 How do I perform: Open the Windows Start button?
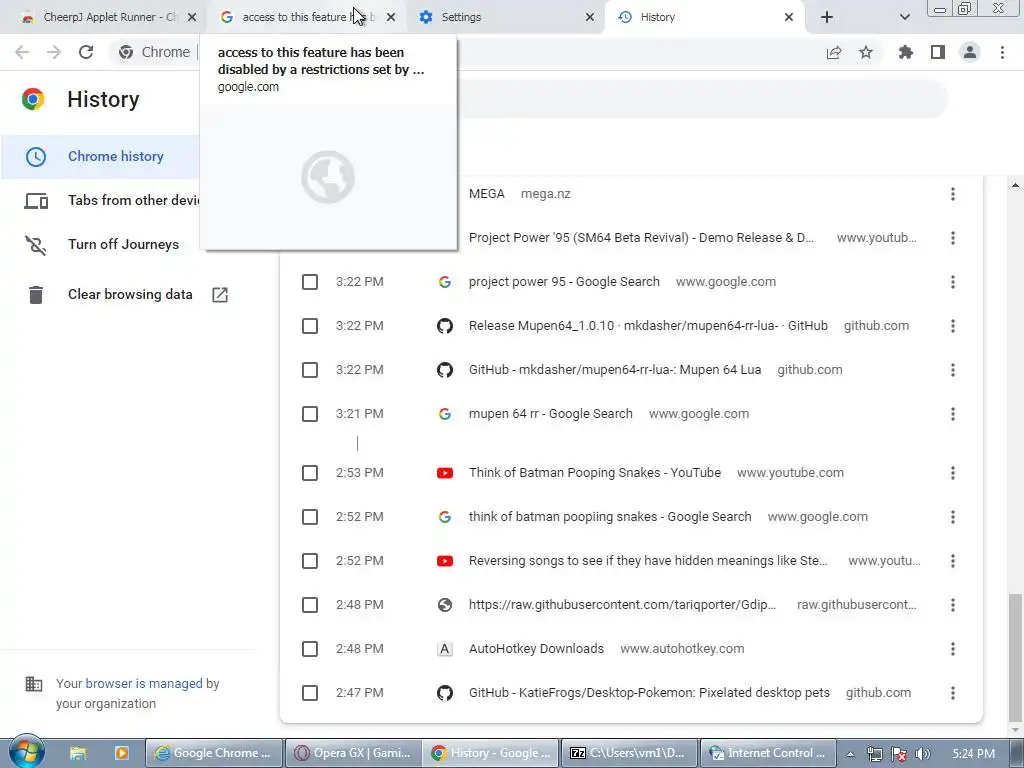pyautogui.click(x=26, y=752)
